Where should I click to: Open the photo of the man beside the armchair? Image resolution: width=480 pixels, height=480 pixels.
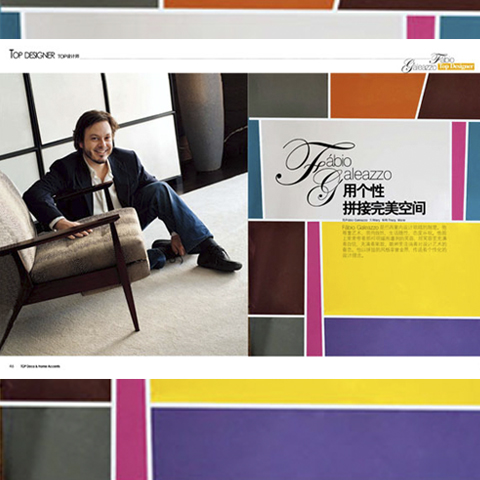pos(124,214)
